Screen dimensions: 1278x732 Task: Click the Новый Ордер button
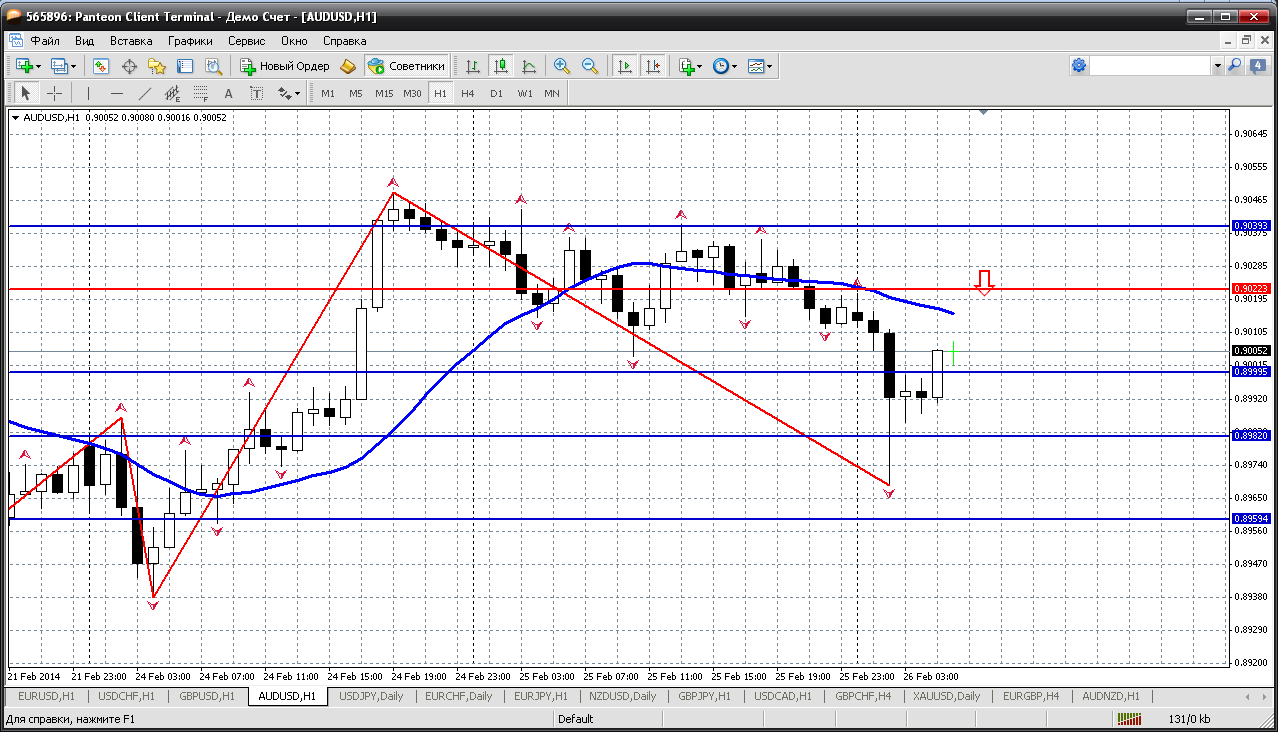(x=285, y=66)
